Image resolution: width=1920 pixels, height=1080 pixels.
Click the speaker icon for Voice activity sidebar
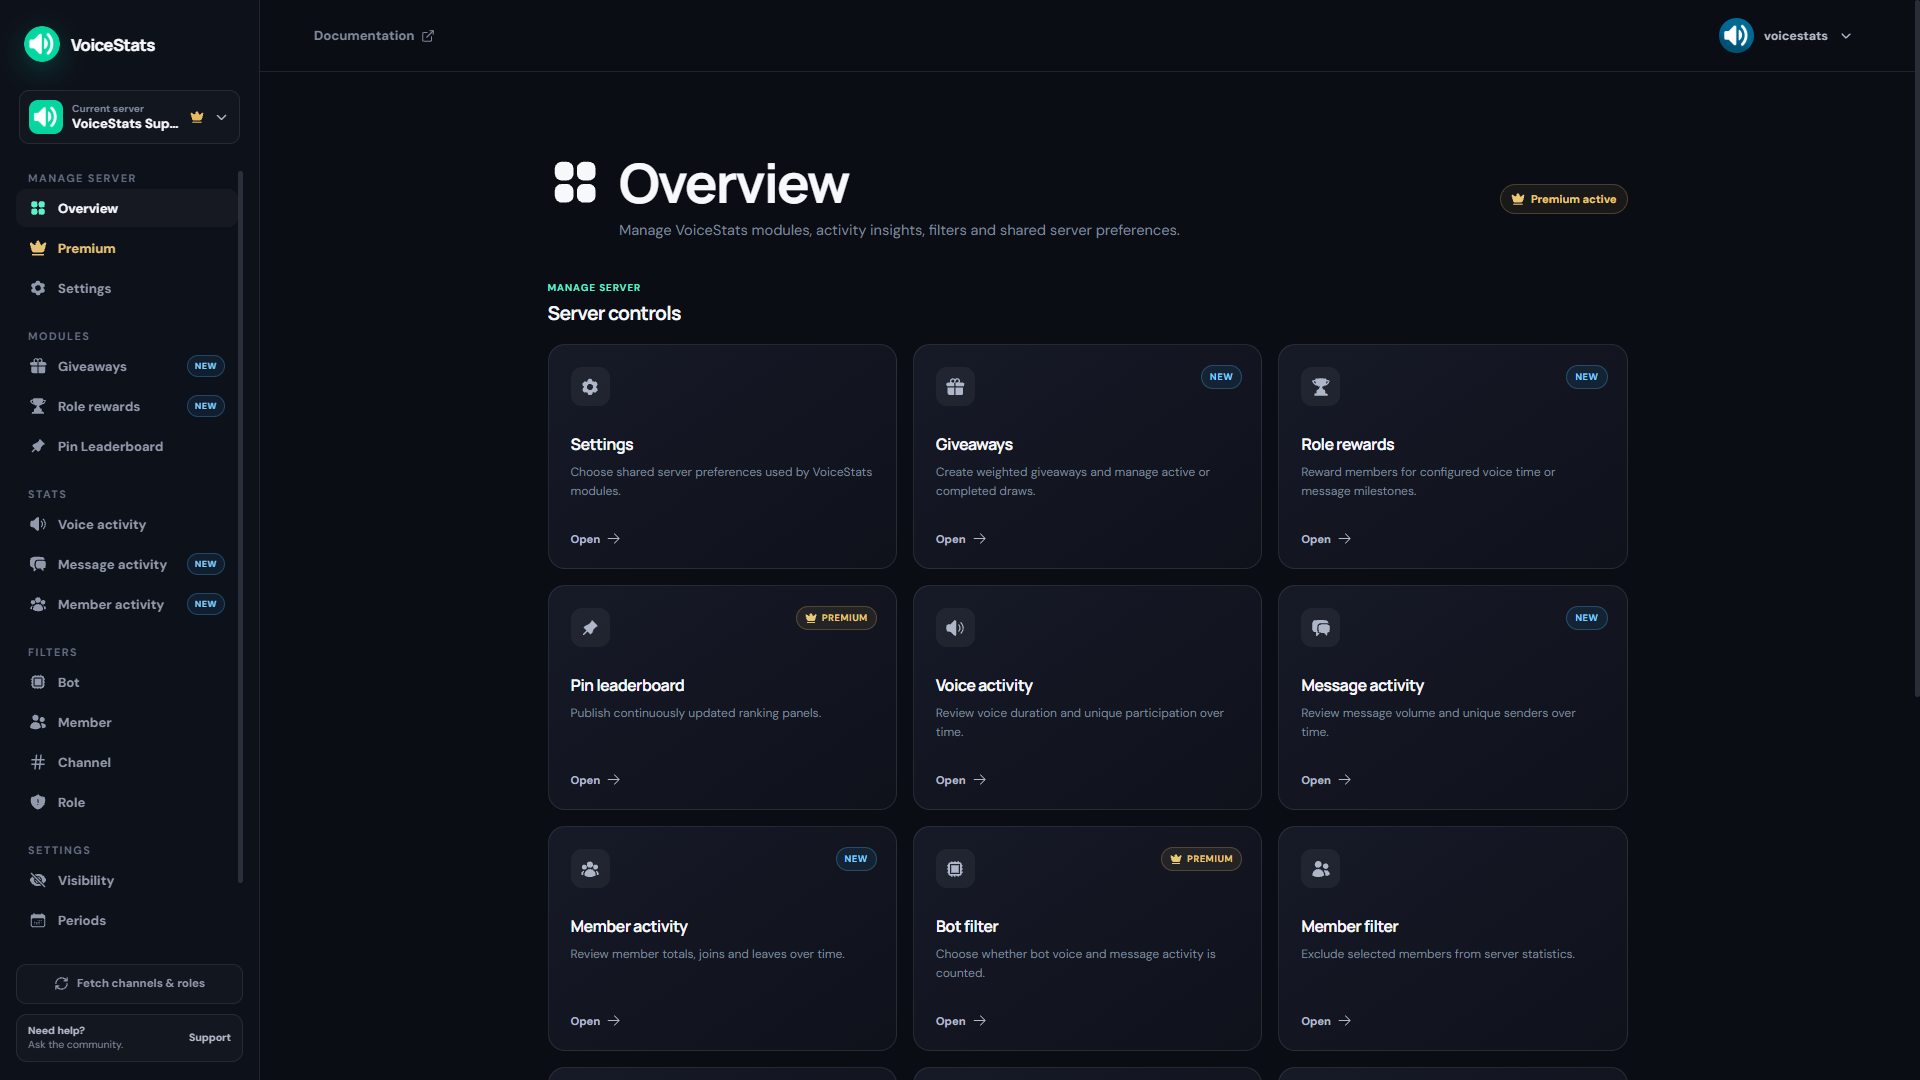click(38, 524)
